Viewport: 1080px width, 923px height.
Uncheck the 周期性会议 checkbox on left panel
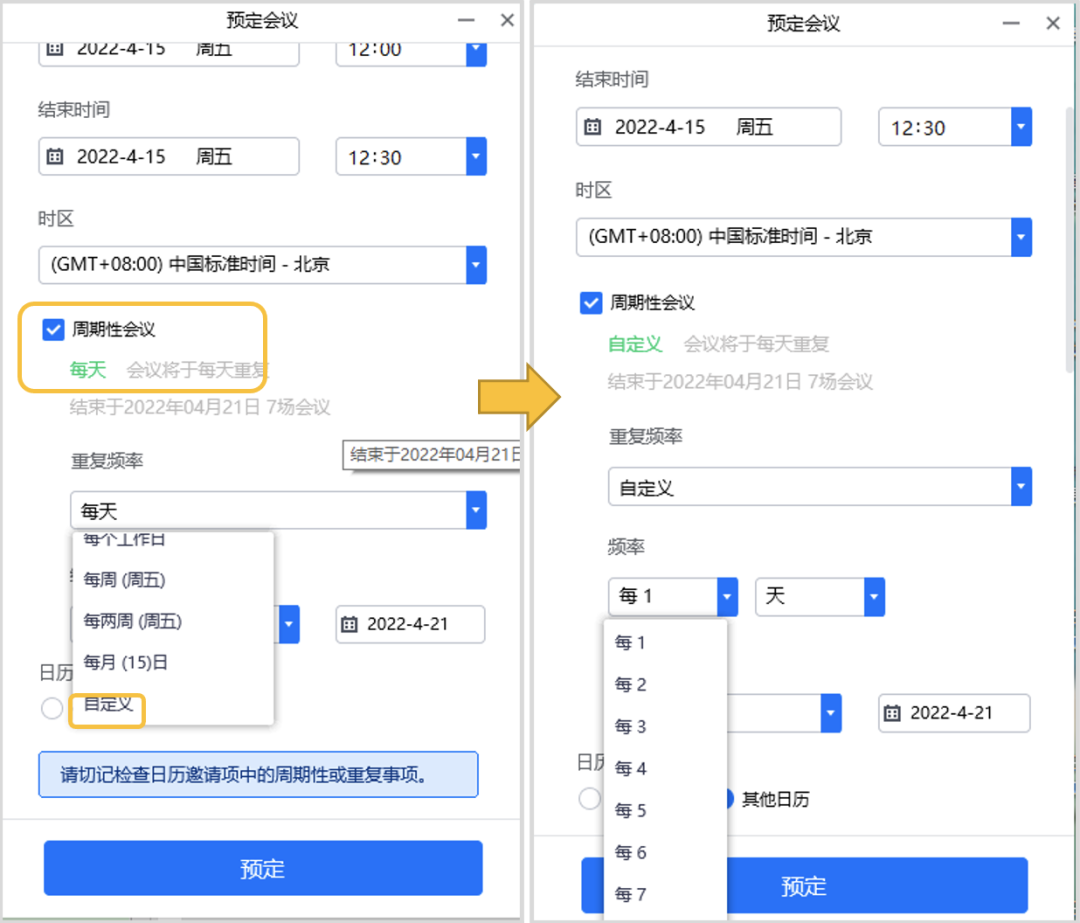tap(52, 326)
